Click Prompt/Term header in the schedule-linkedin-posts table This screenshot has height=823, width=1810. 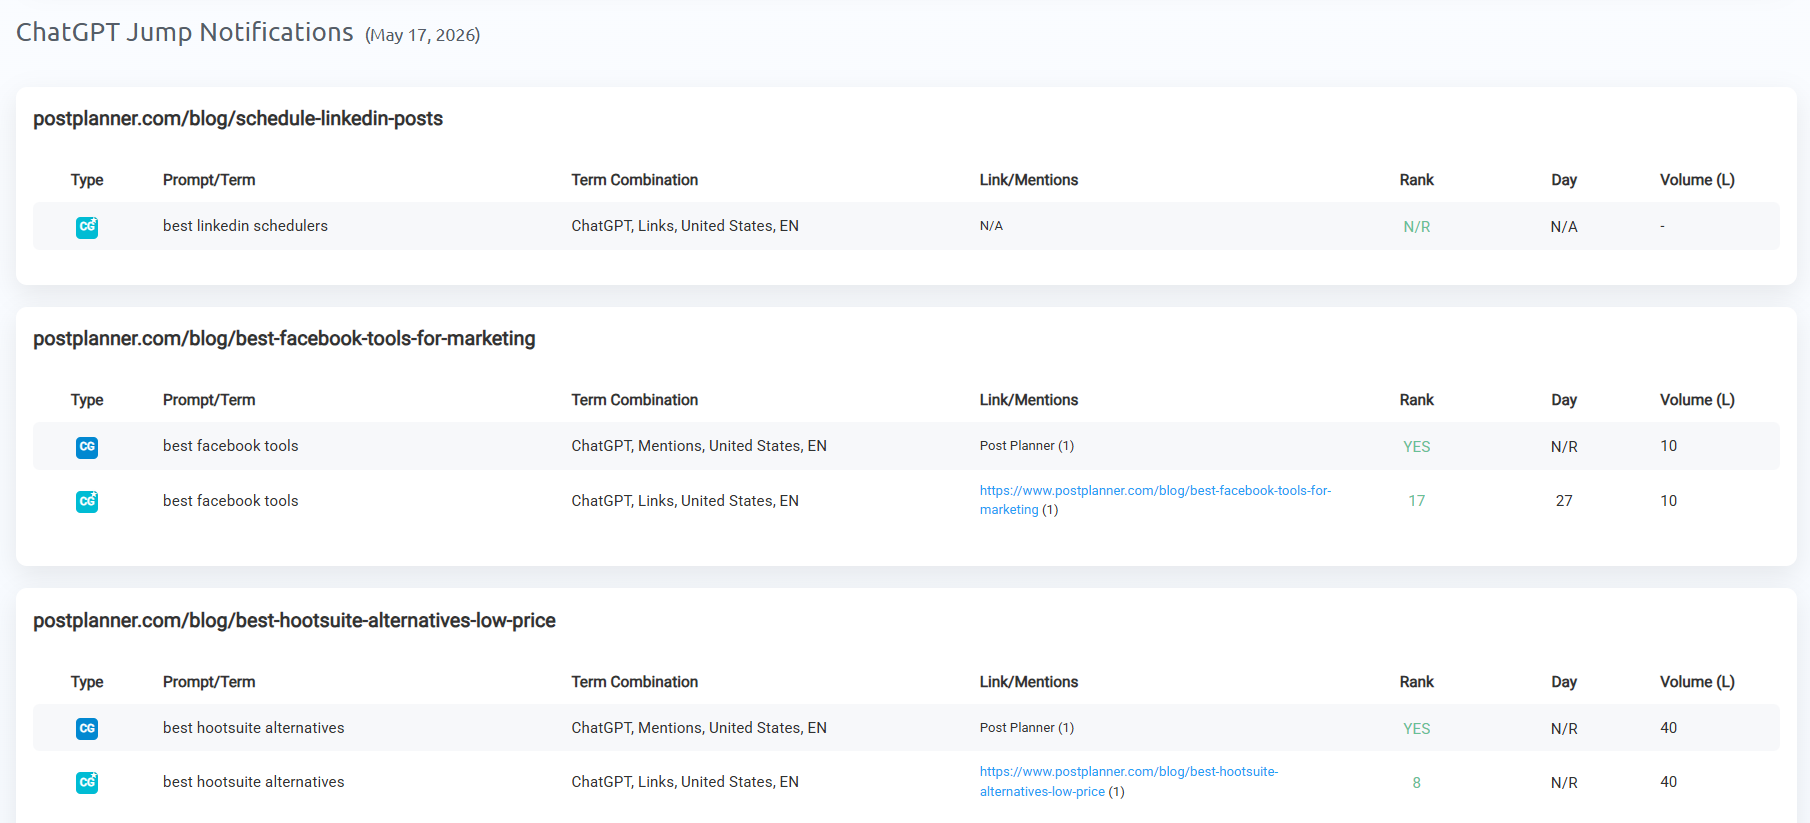(209, 180)
